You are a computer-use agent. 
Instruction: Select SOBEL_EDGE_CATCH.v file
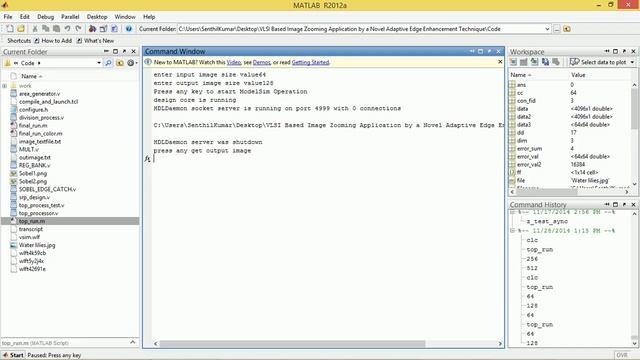[x=47, y=189]
